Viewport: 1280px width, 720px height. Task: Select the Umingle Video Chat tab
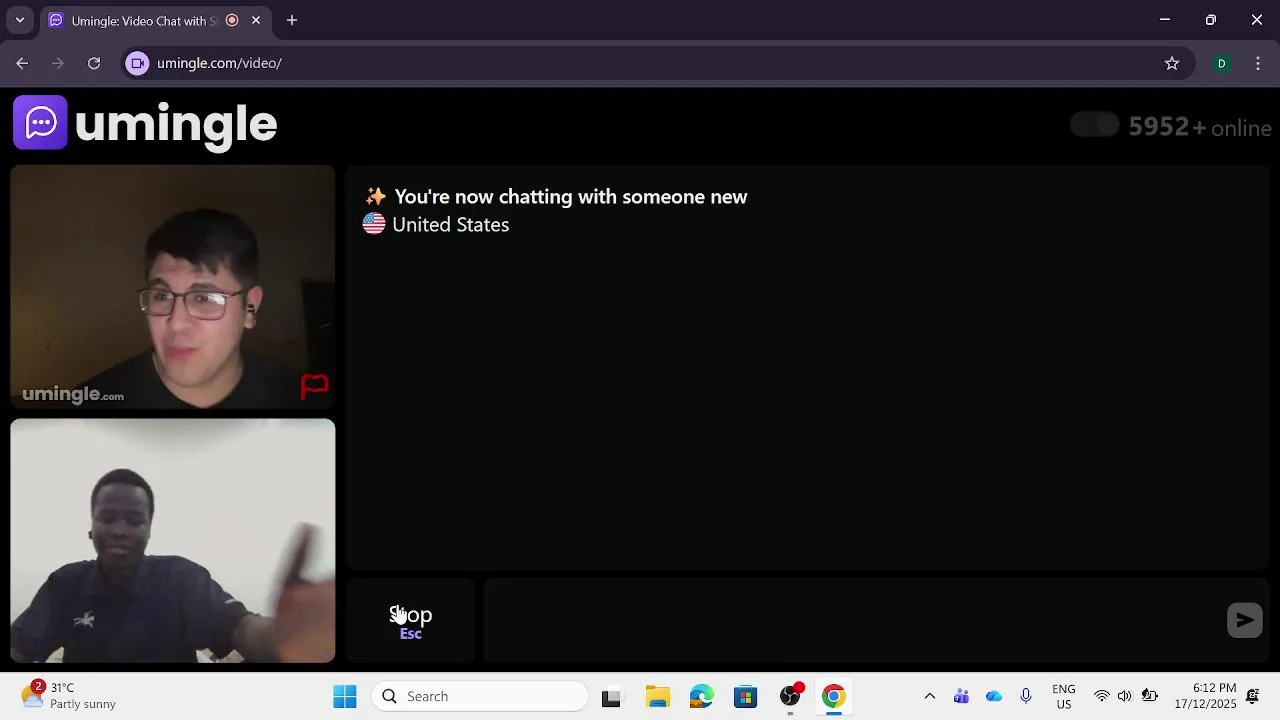[x=145, y=20]
